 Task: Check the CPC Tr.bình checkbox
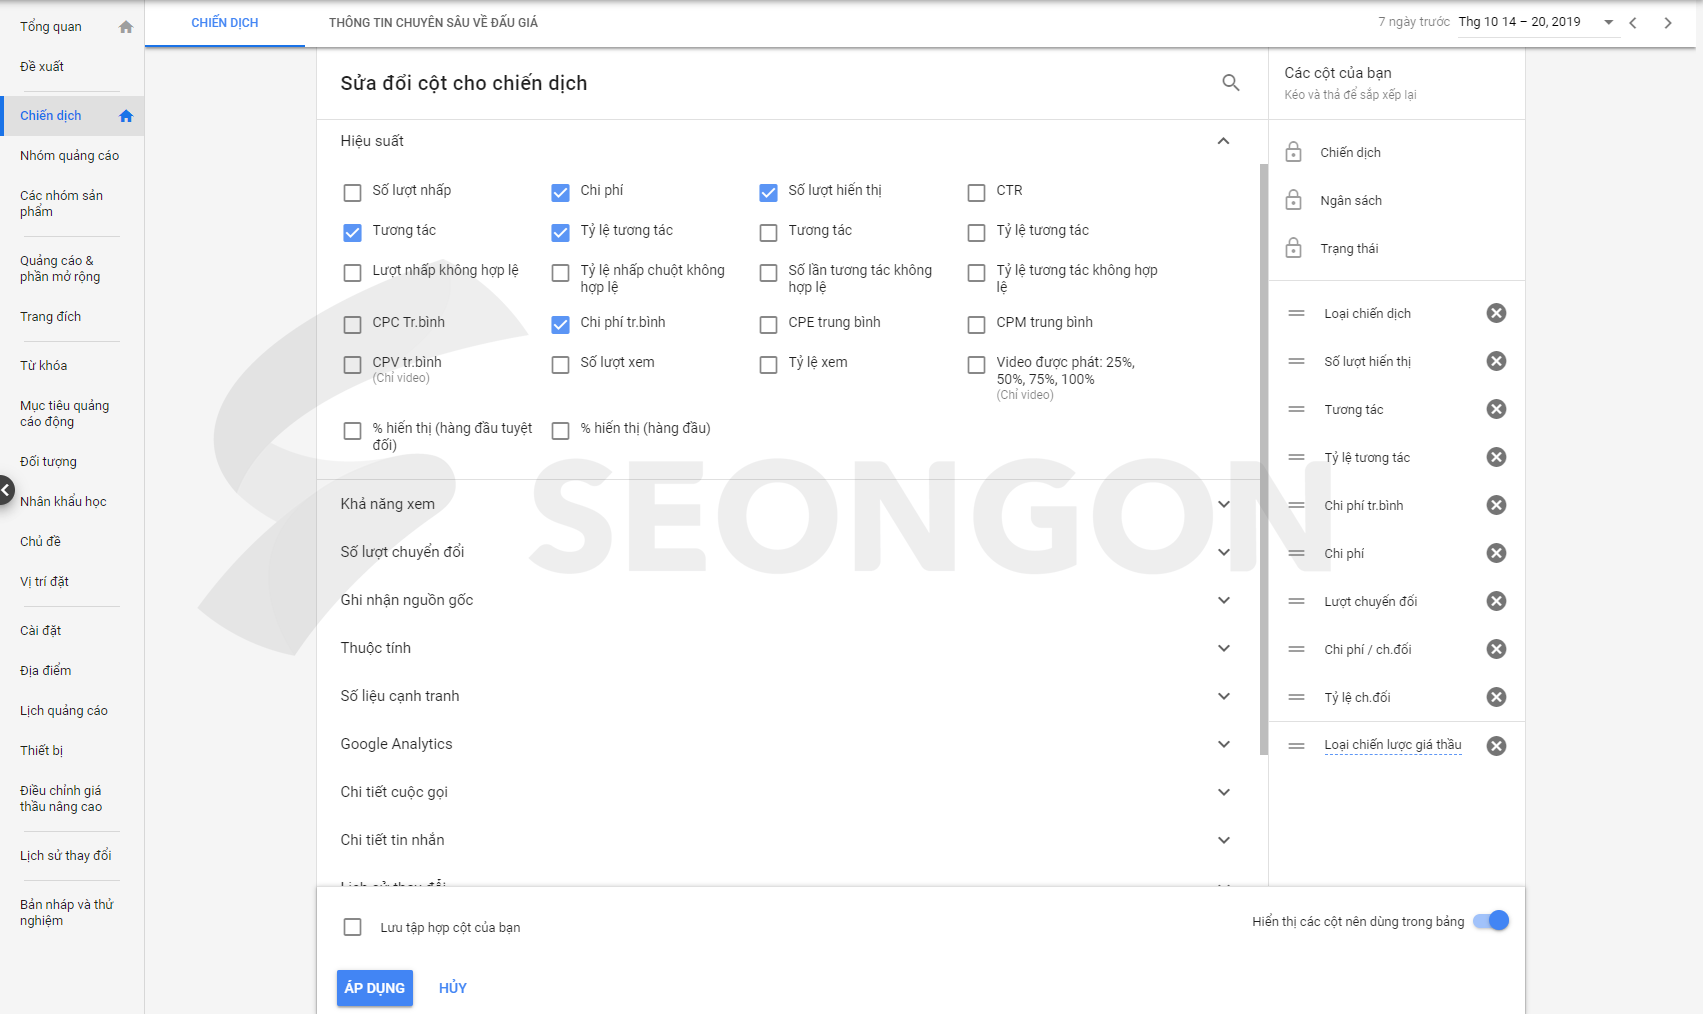[x=352, y=325]
